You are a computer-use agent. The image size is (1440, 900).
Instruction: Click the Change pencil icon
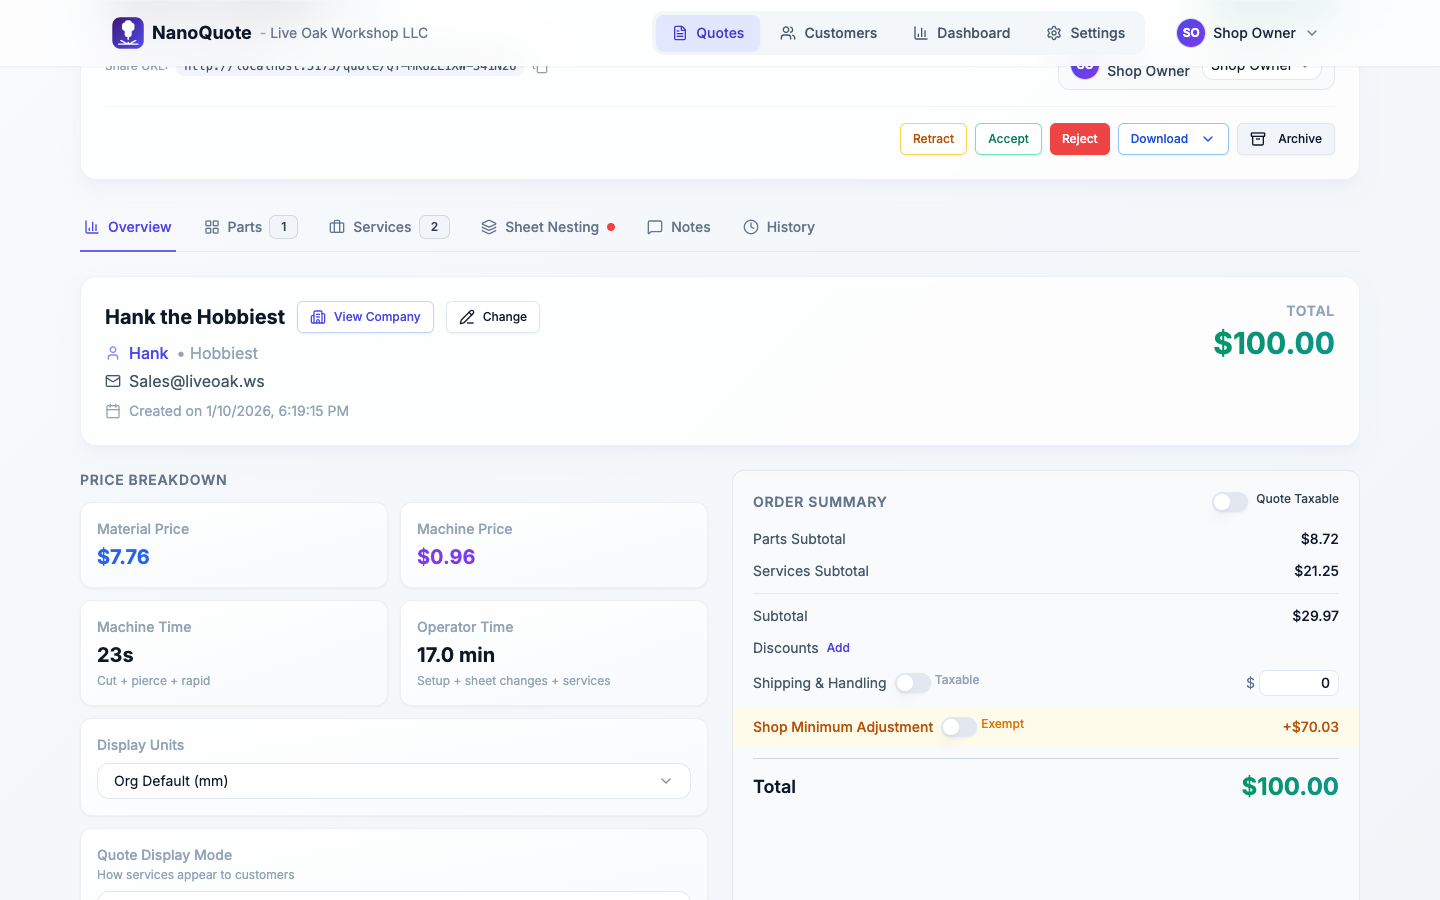tap(468, 316)
